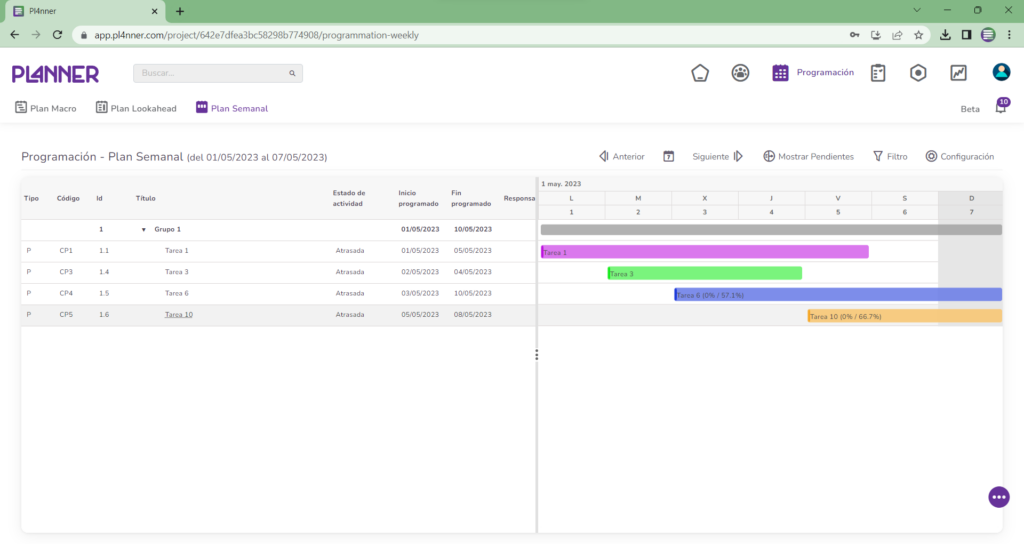Click the Beta label
This screenshot has height=544, width=1024.
pos(970,109)
